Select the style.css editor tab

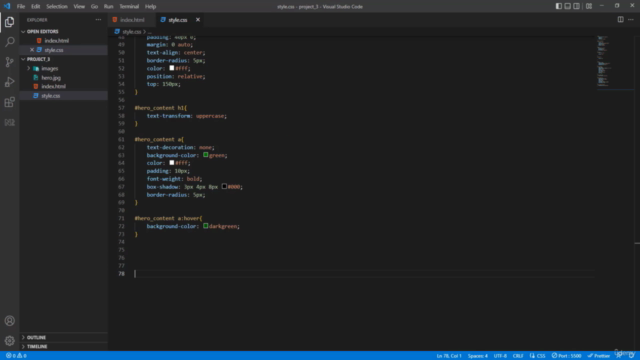pos(178,20)
